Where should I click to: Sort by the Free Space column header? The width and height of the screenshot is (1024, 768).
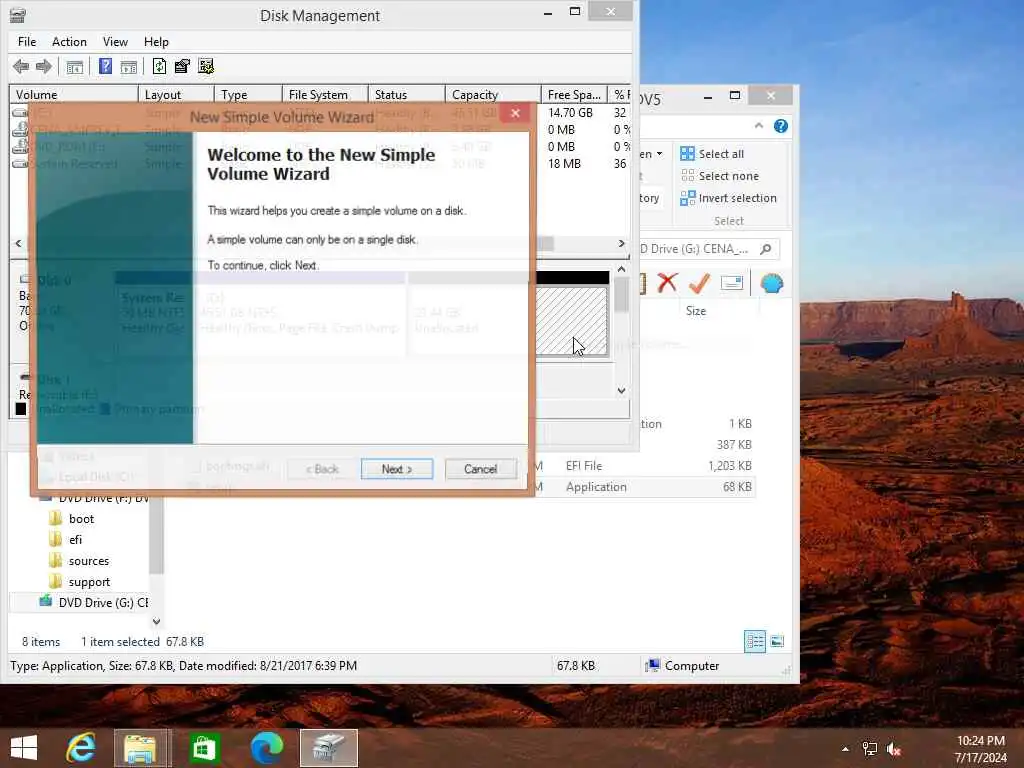click(575, 95)
